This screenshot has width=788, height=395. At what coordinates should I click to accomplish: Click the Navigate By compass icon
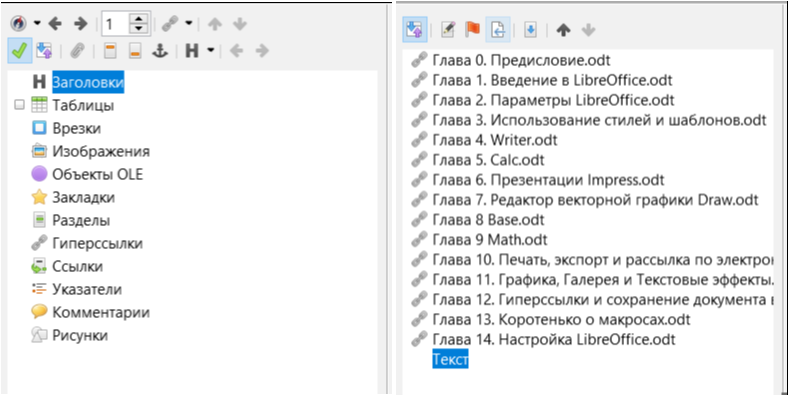coord(19,23)
